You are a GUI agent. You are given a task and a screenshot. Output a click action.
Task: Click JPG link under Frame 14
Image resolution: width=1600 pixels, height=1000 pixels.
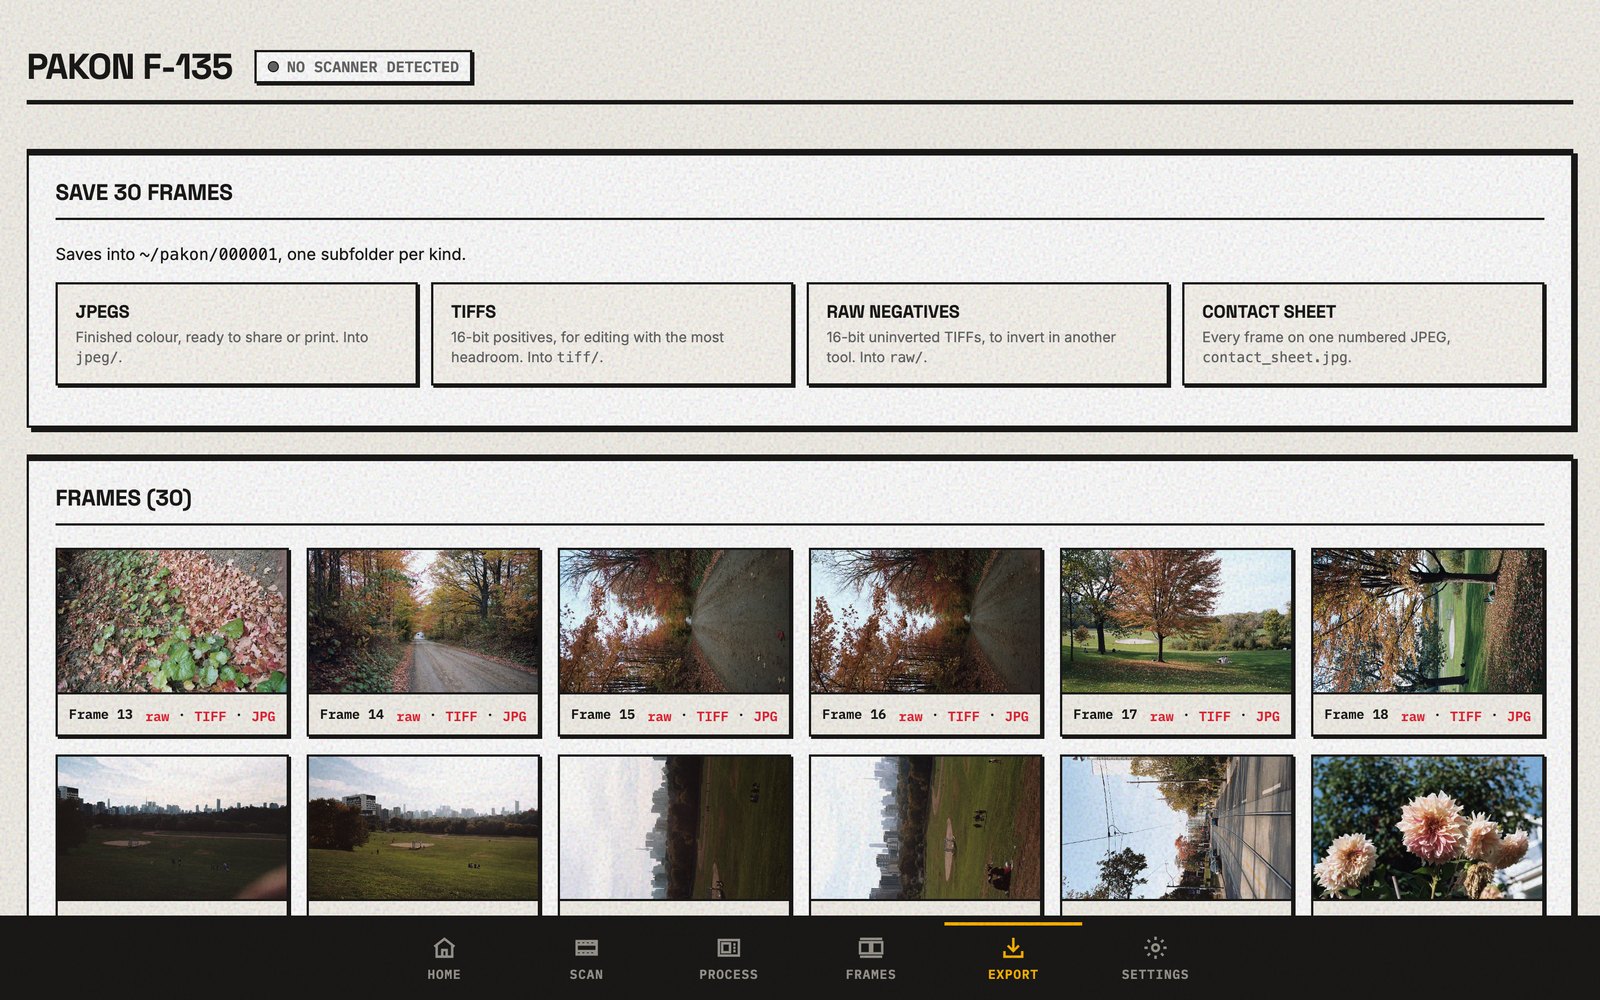point(514,716)
